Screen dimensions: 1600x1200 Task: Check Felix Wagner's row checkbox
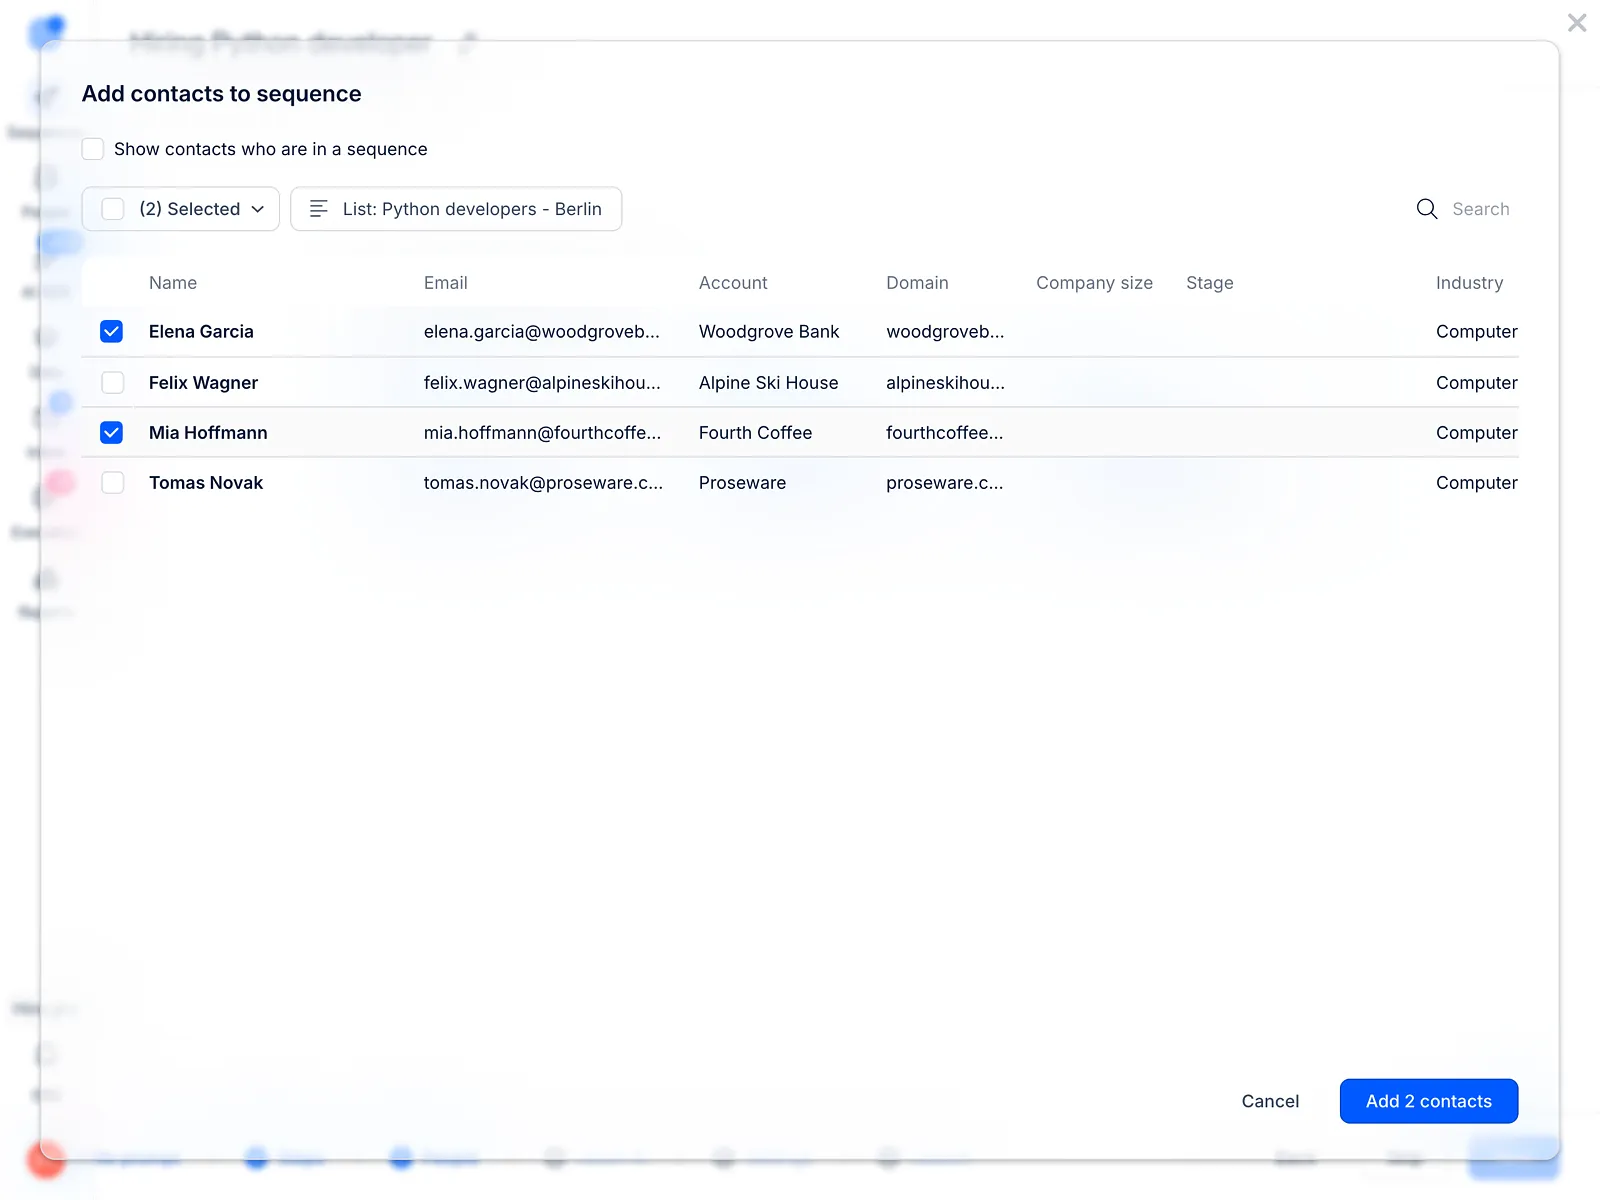(113, 383)
